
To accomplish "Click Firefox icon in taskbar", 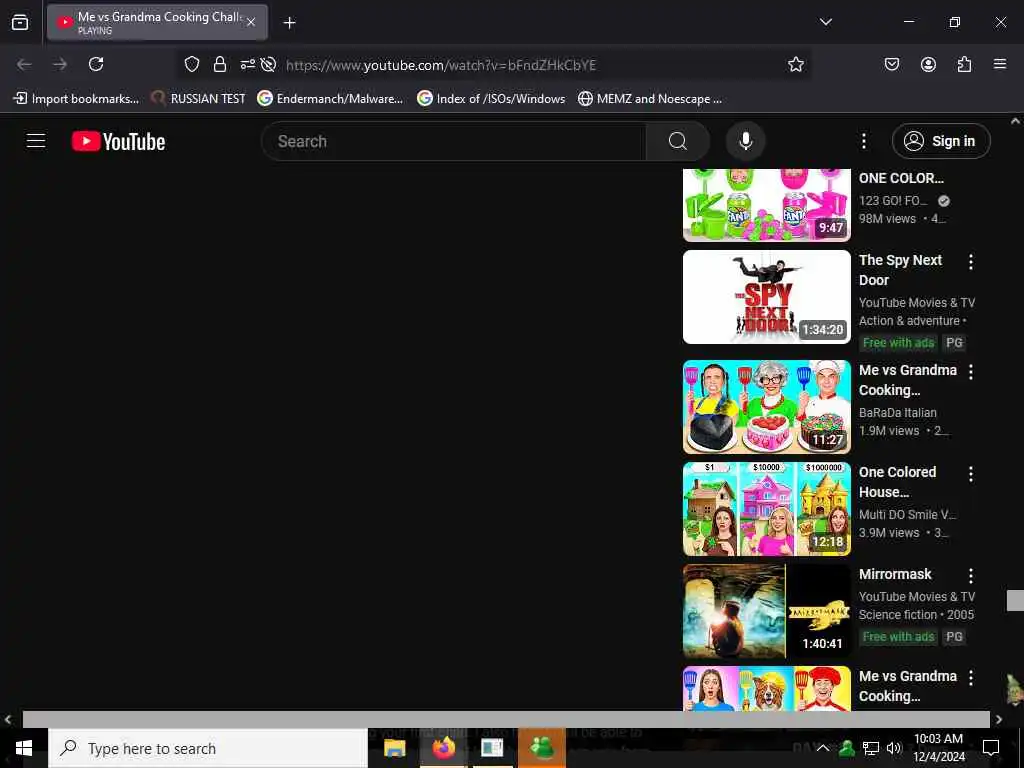I will 443,748.
